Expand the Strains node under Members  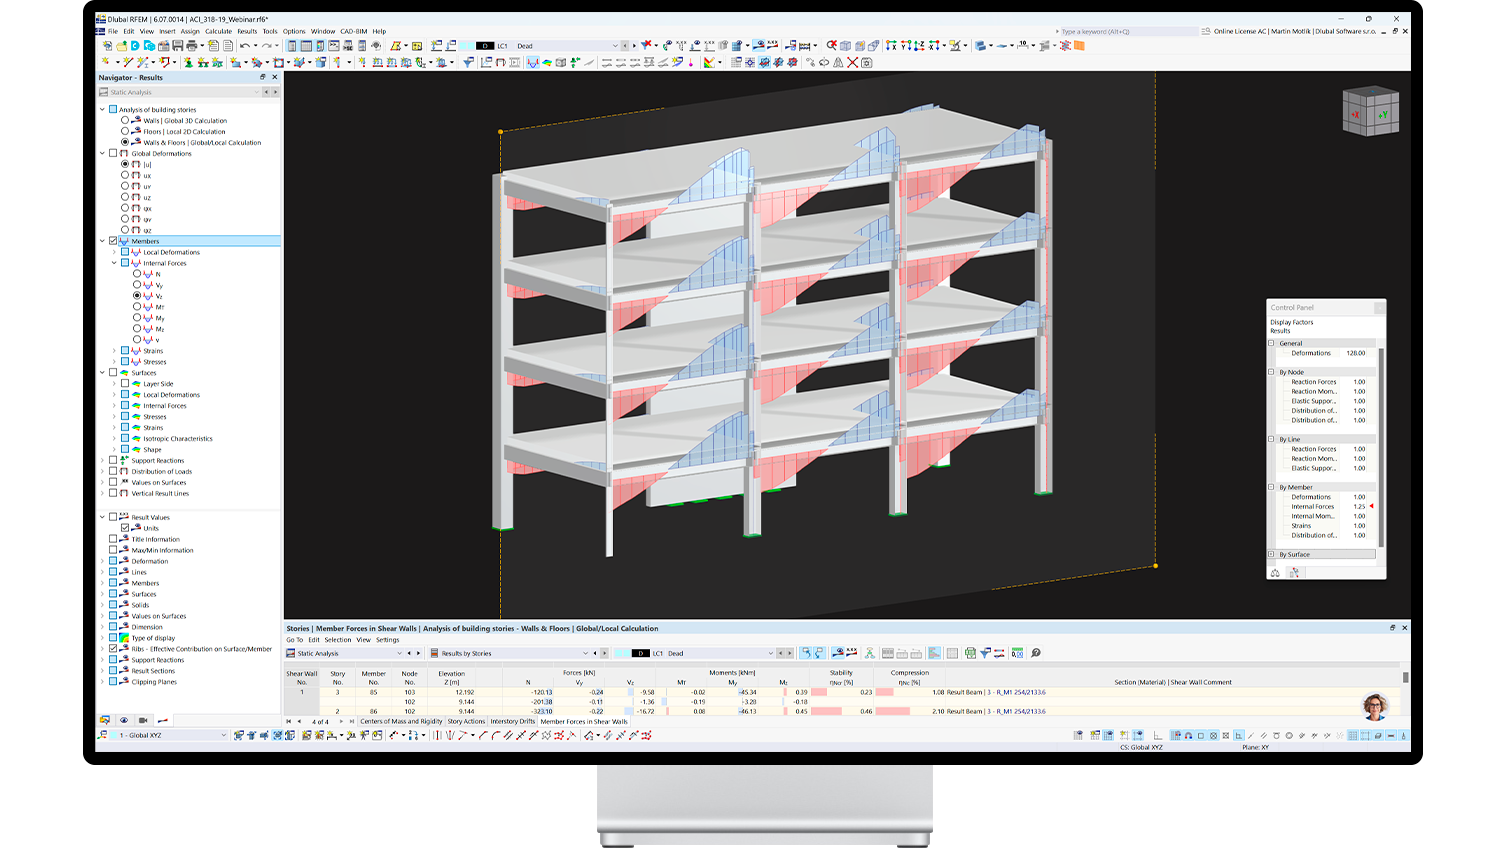coord(115,351)
